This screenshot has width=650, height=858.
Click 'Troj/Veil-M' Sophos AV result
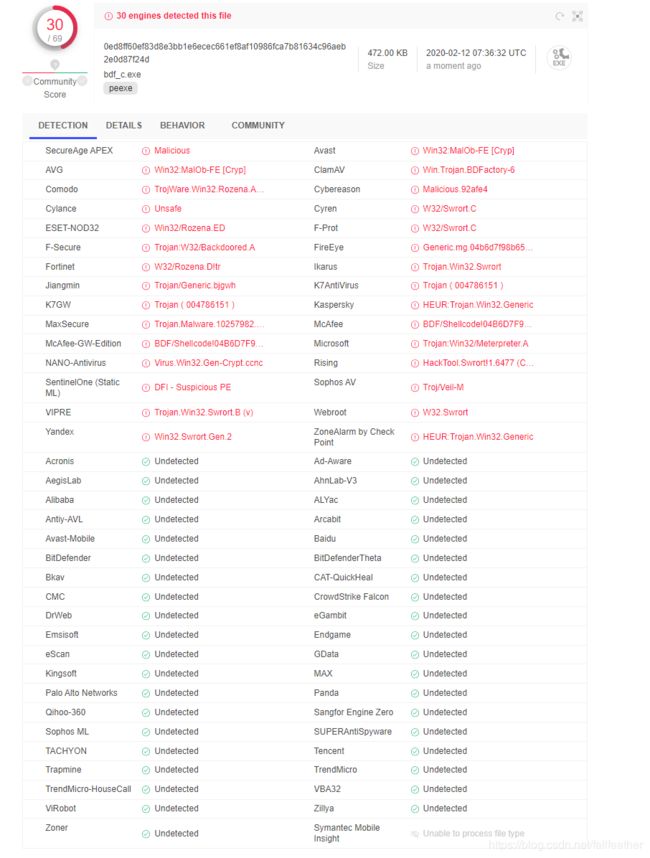(443, 387)
